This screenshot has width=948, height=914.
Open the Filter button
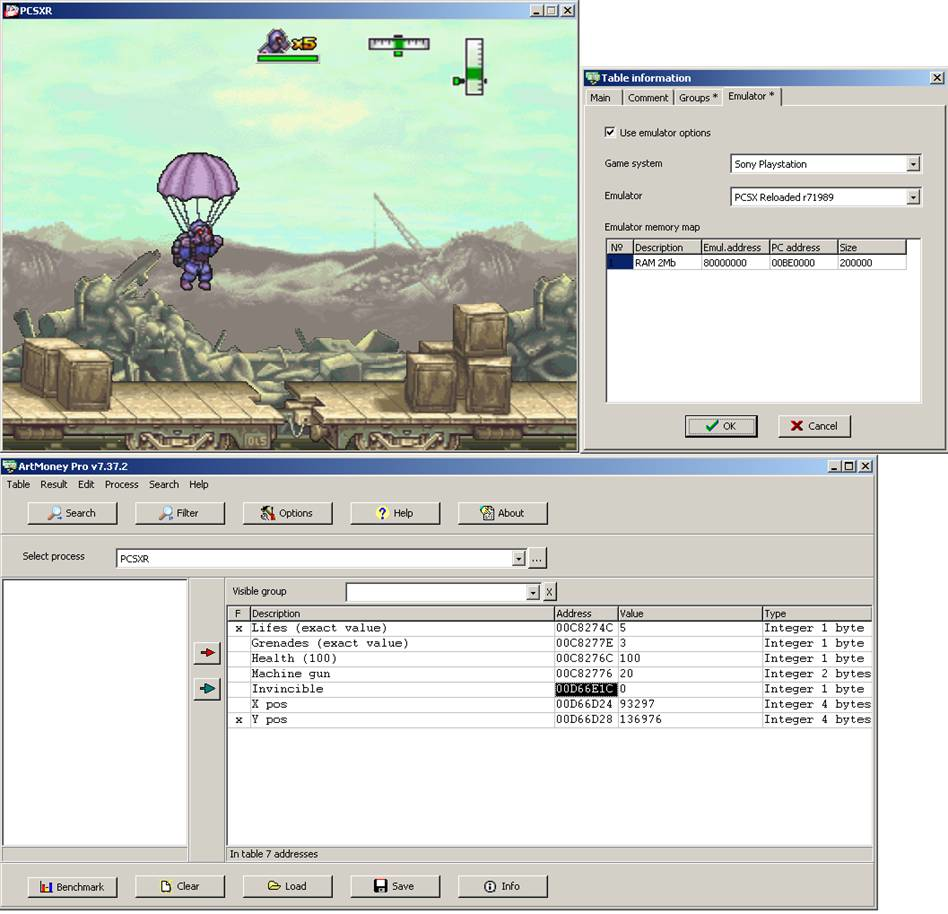(180, 513)
